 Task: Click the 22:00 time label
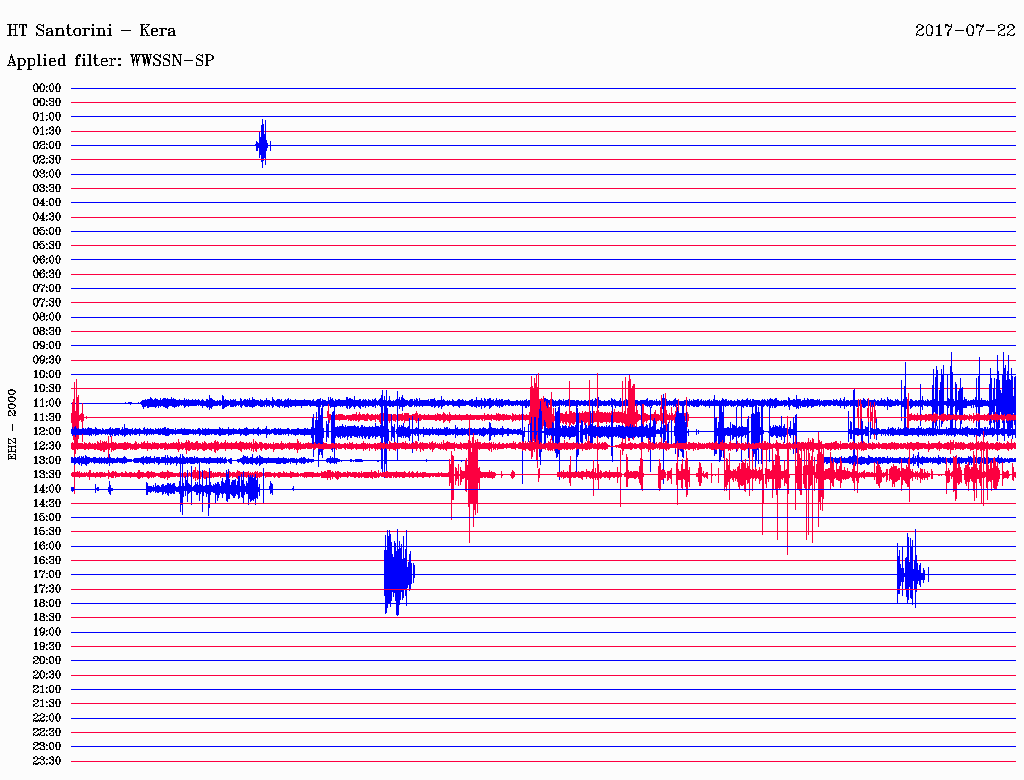(47, 718)
